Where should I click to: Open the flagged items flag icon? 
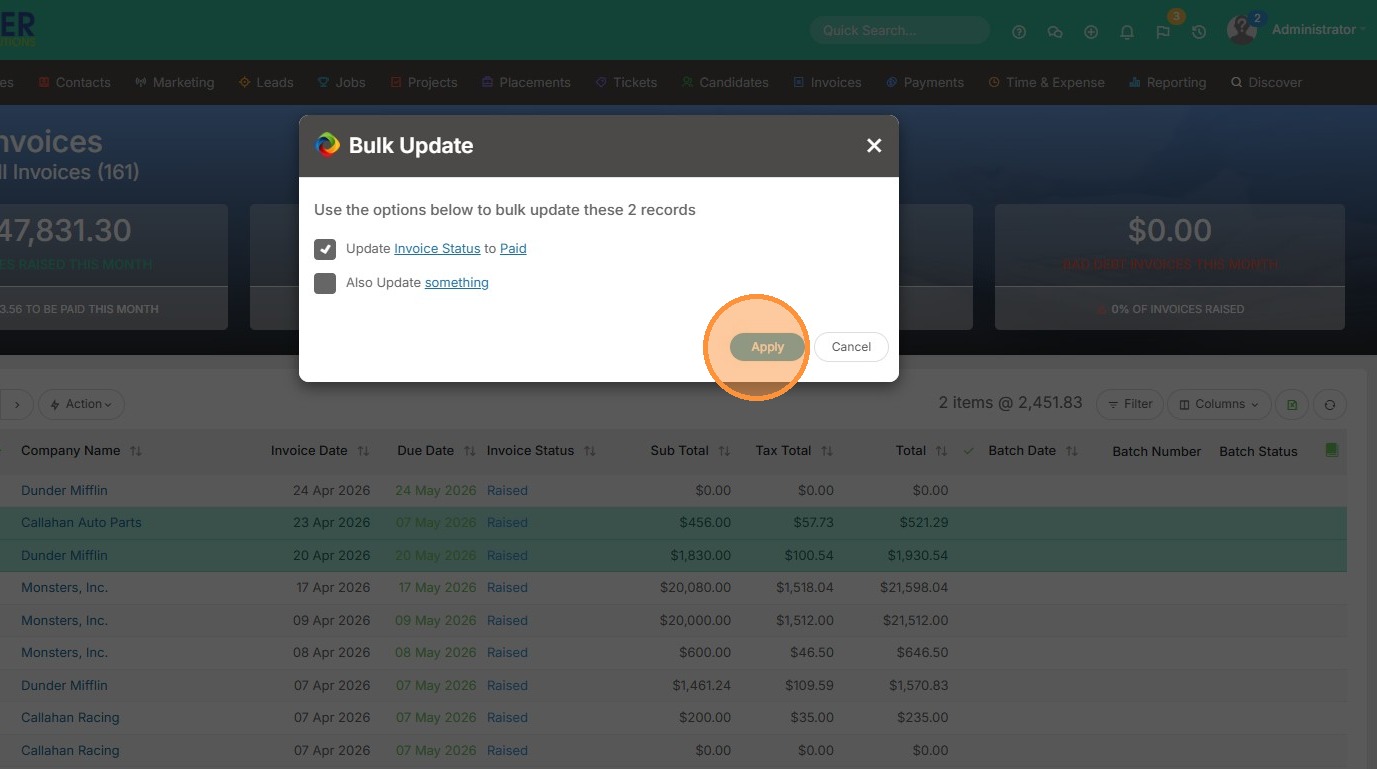click(x=1163, y=32)
